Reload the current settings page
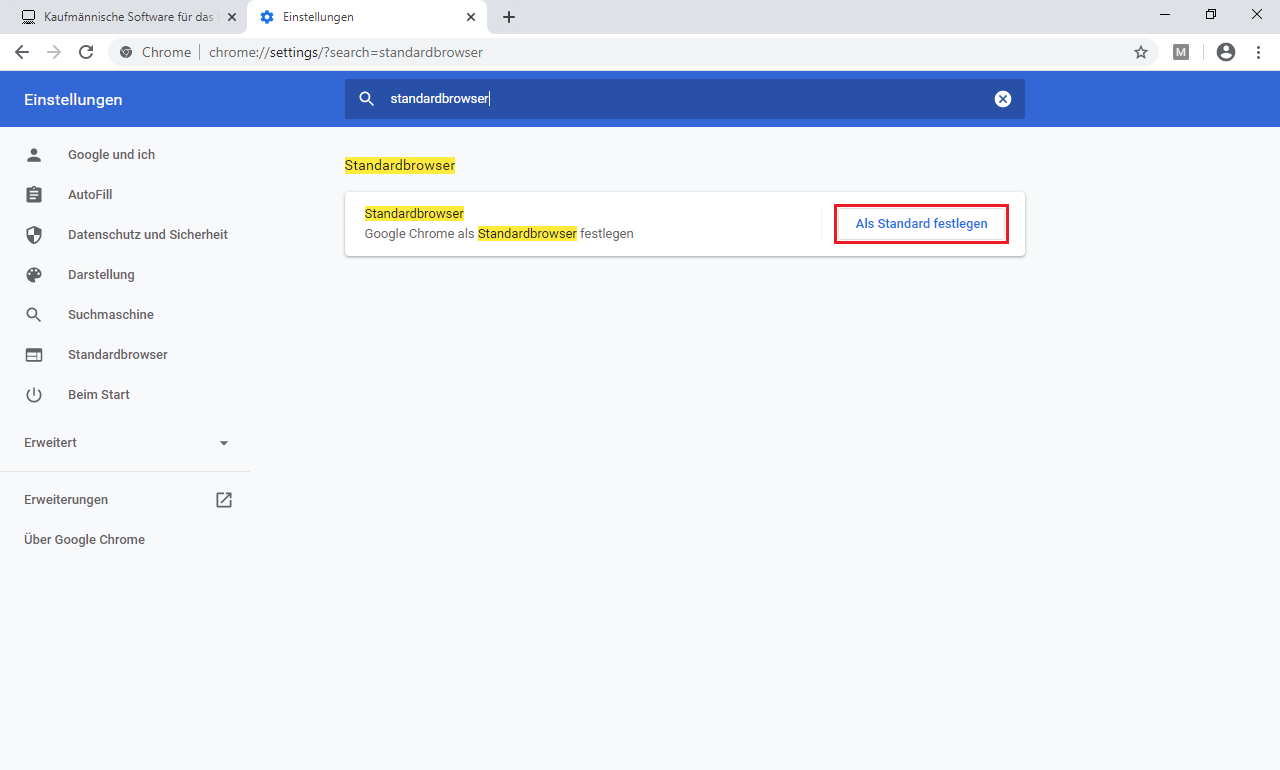Screen dimensions: 1280x770 (86, 52)
